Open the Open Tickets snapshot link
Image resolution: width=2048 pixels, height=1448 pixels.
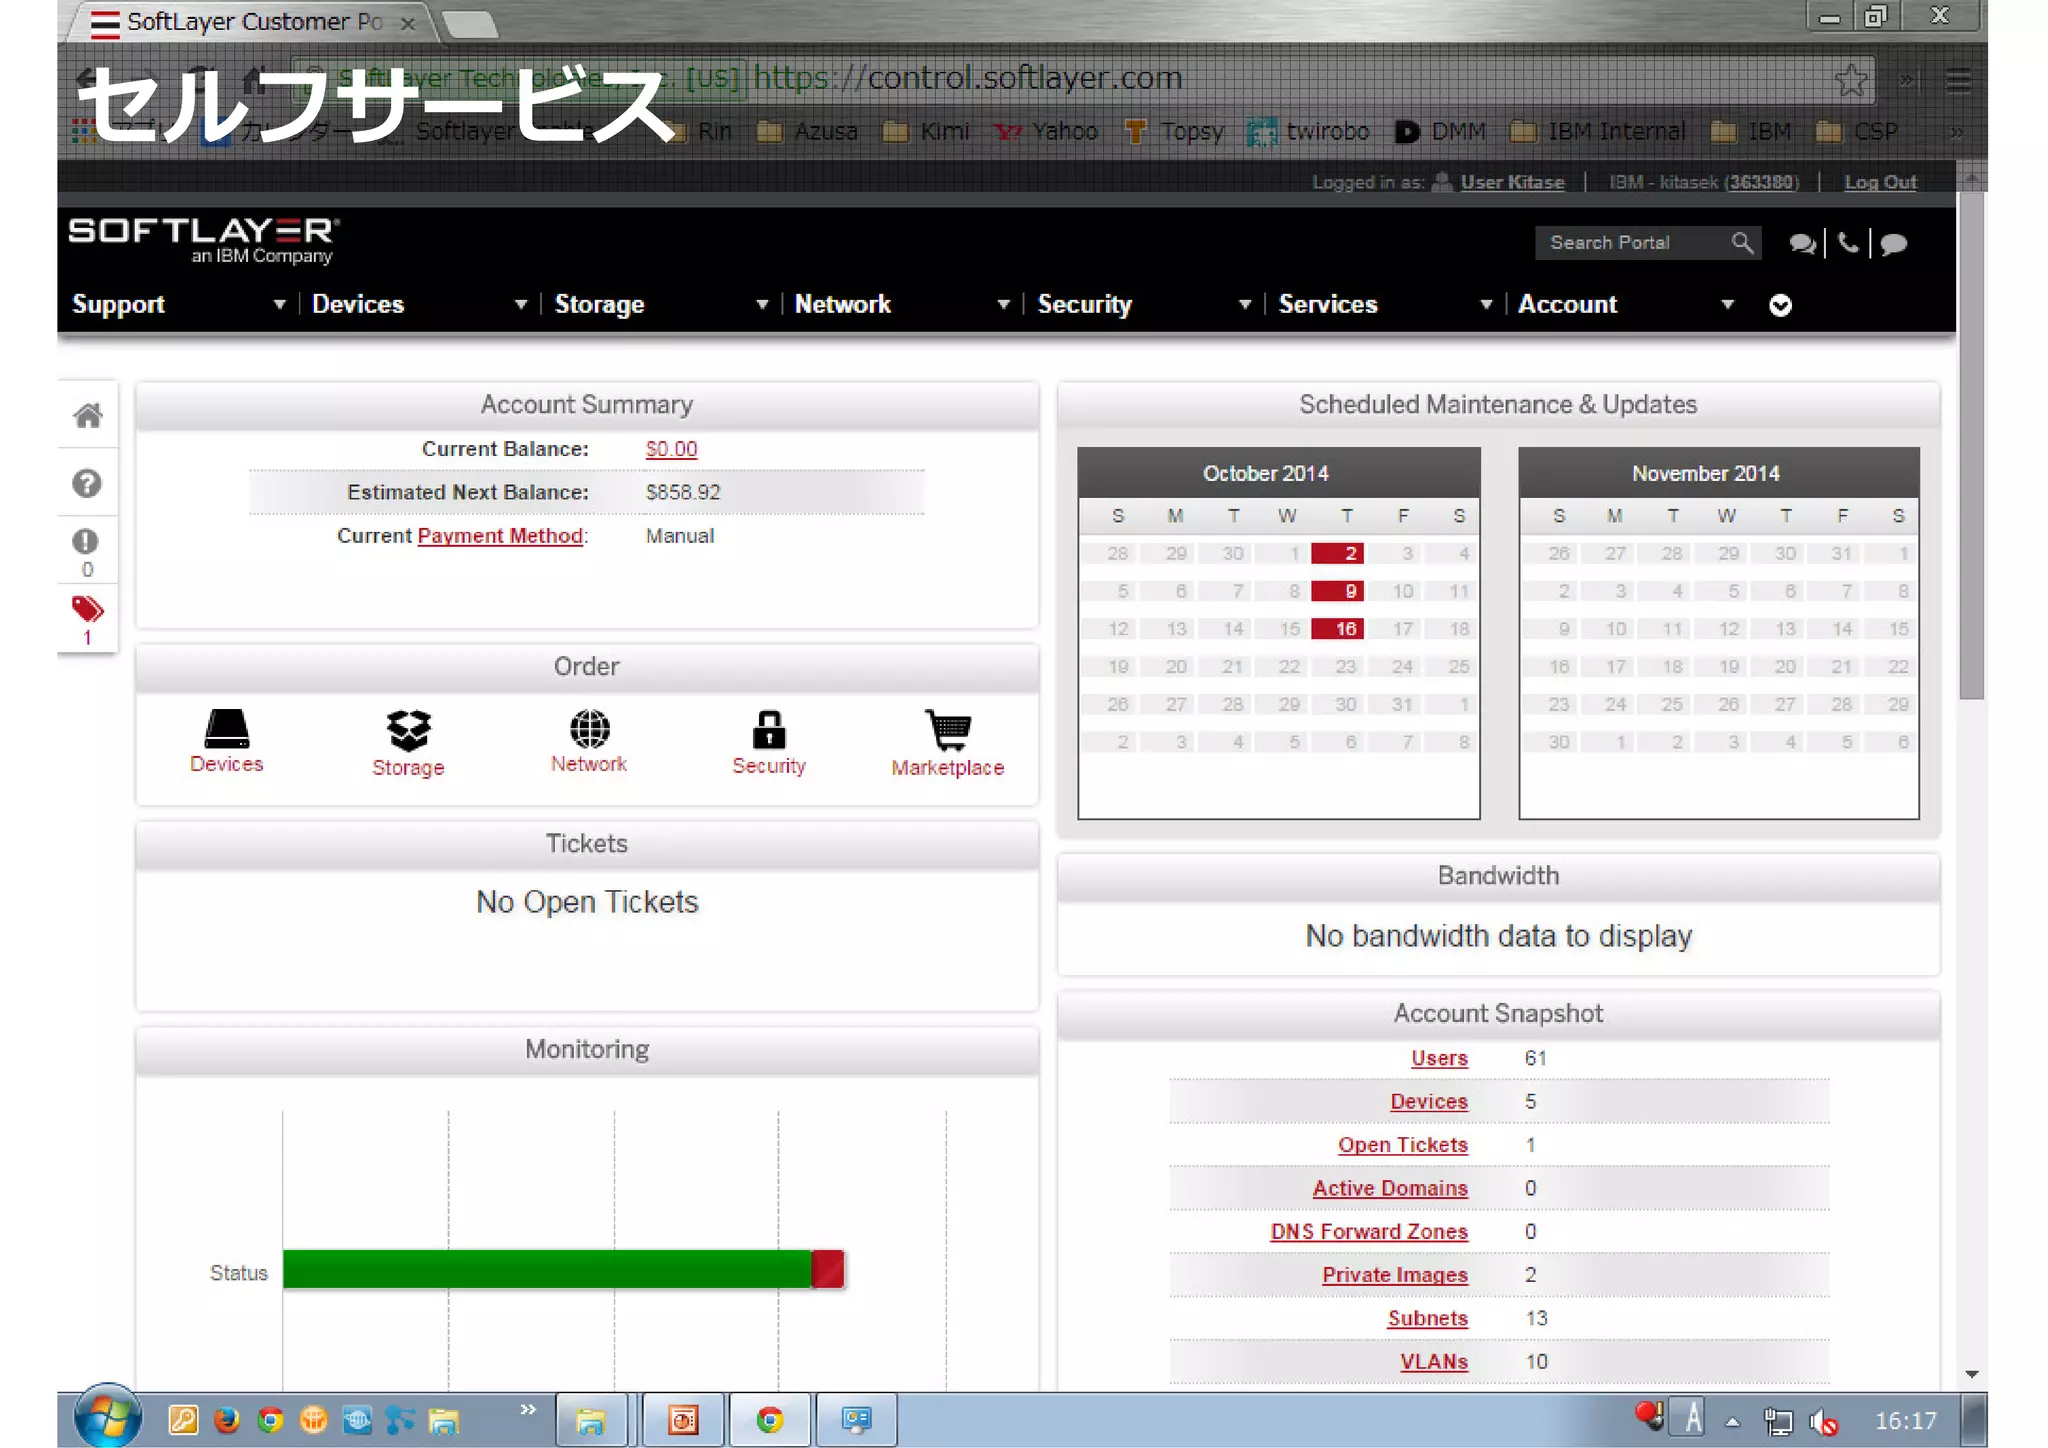coord(1403,1145)
